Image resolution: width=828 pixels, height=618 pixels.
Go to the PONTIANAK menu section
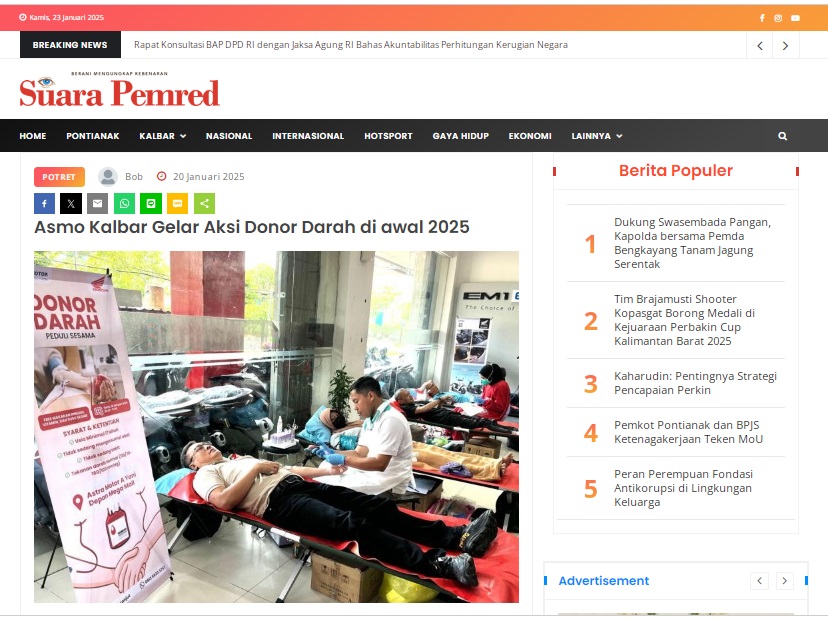93,136
